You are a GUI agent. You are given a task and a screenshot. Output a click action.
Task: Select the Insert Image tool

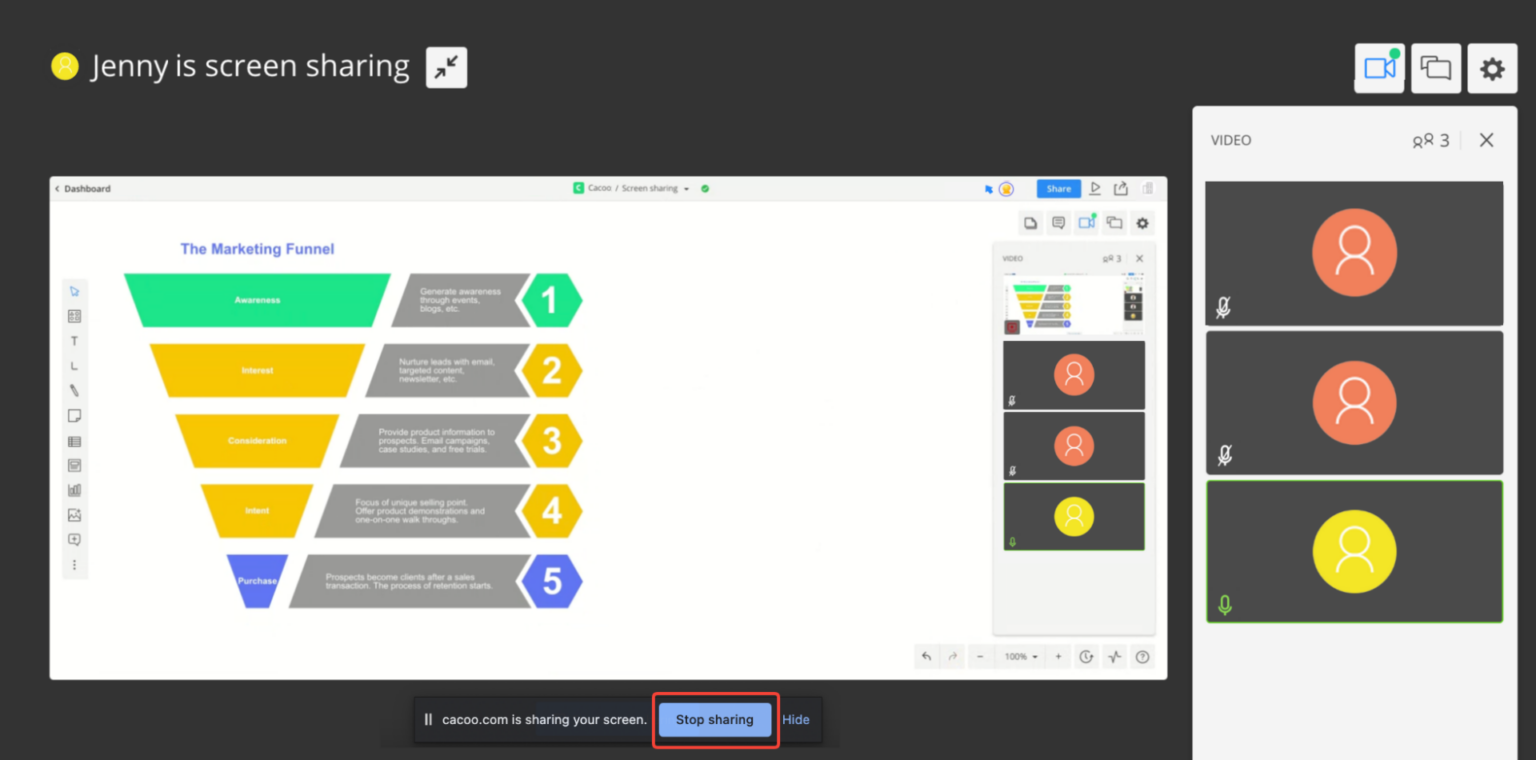[74, 514]
